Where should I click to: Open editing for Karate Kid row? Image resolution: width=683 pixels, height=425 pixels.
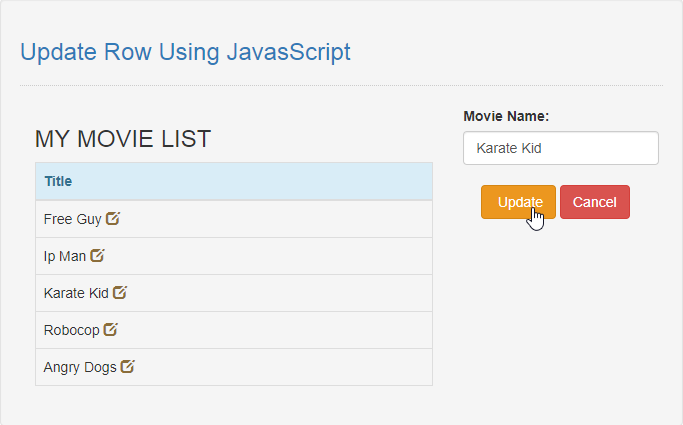pos(120,292)
